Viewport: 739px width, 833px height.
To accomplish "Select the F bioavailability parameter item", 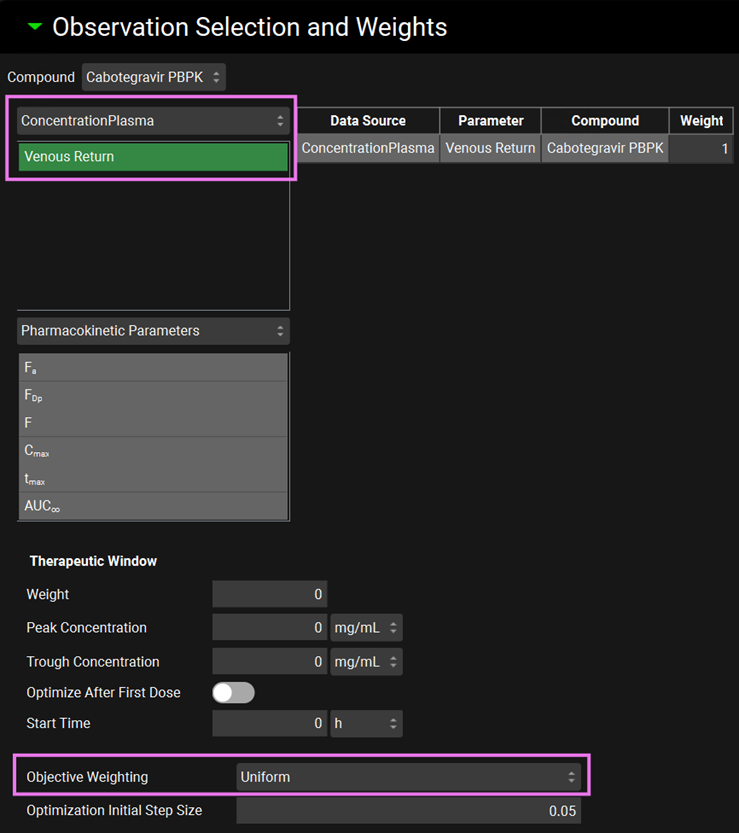I will point(153,423).
